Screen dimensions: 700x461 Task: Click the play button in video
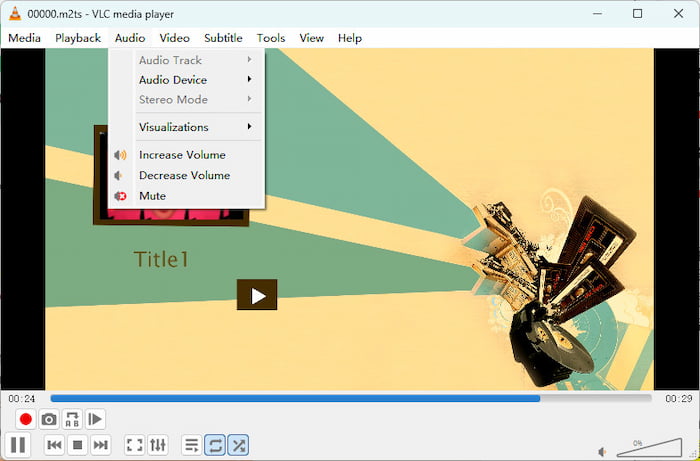click(257, 295)
